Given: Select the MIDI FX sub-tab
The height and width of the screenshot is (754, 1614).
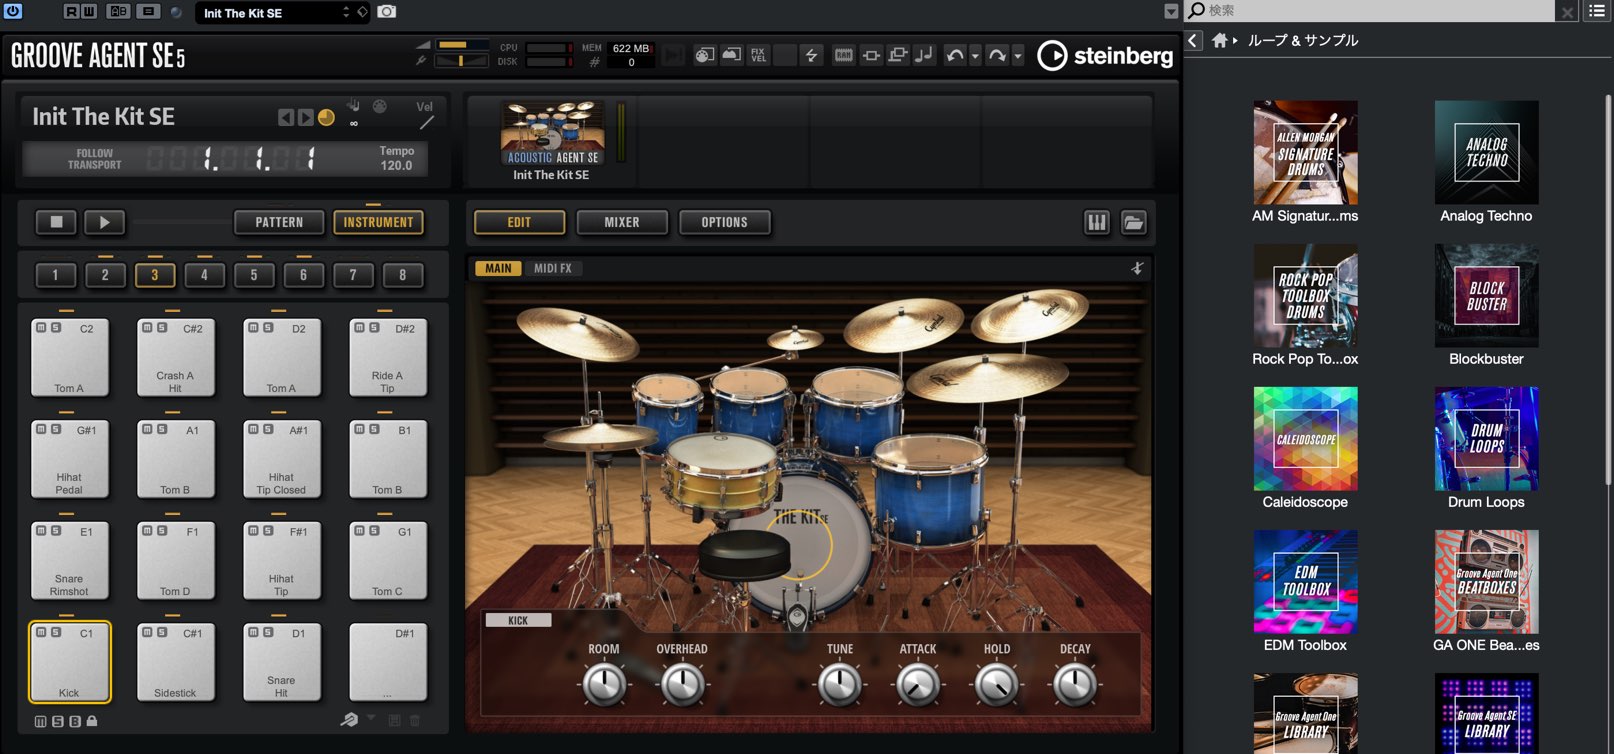Looking at the screenshot, I should [x=553, y=268].
